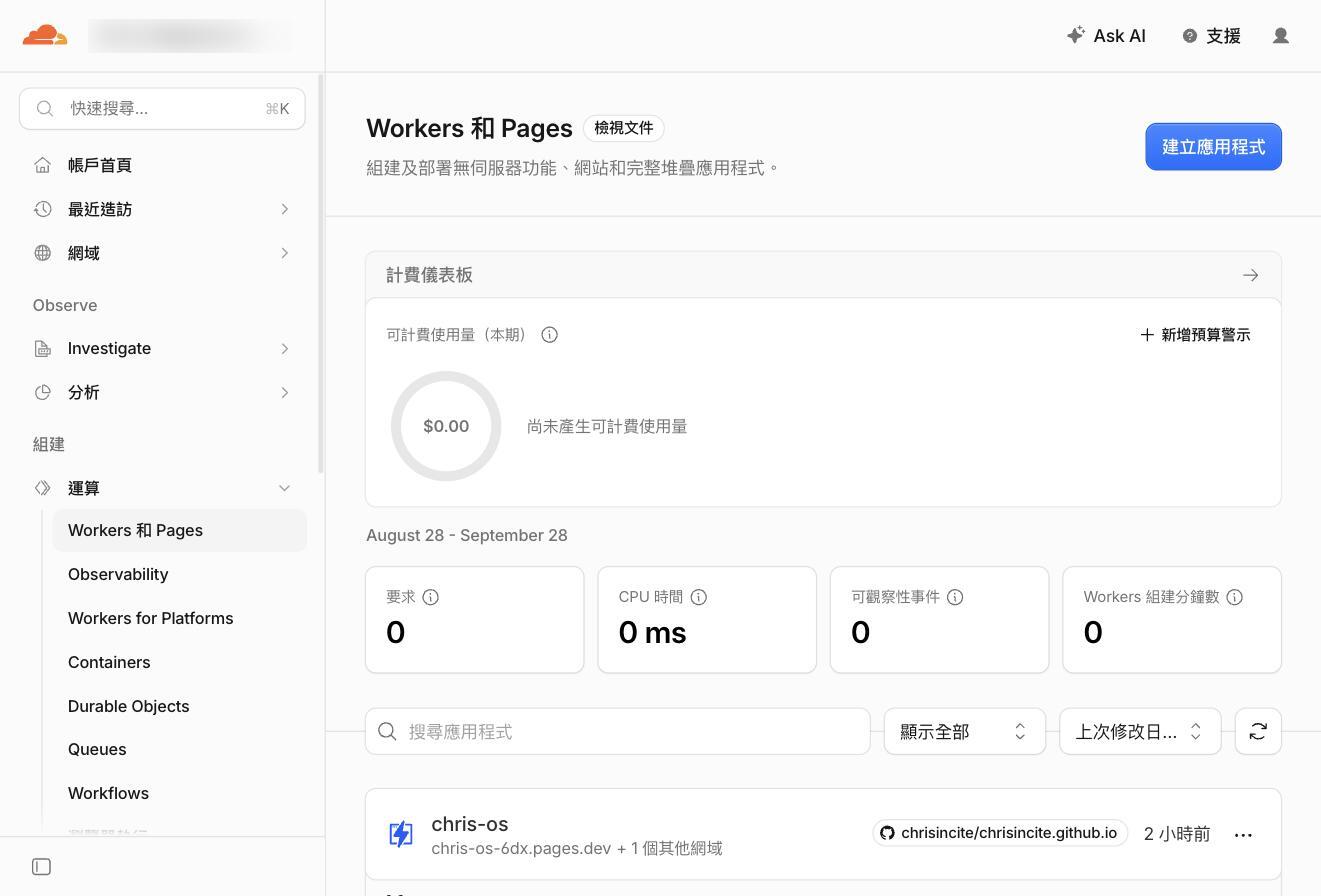Click the 檢視文件 docs button

[623, 128]
